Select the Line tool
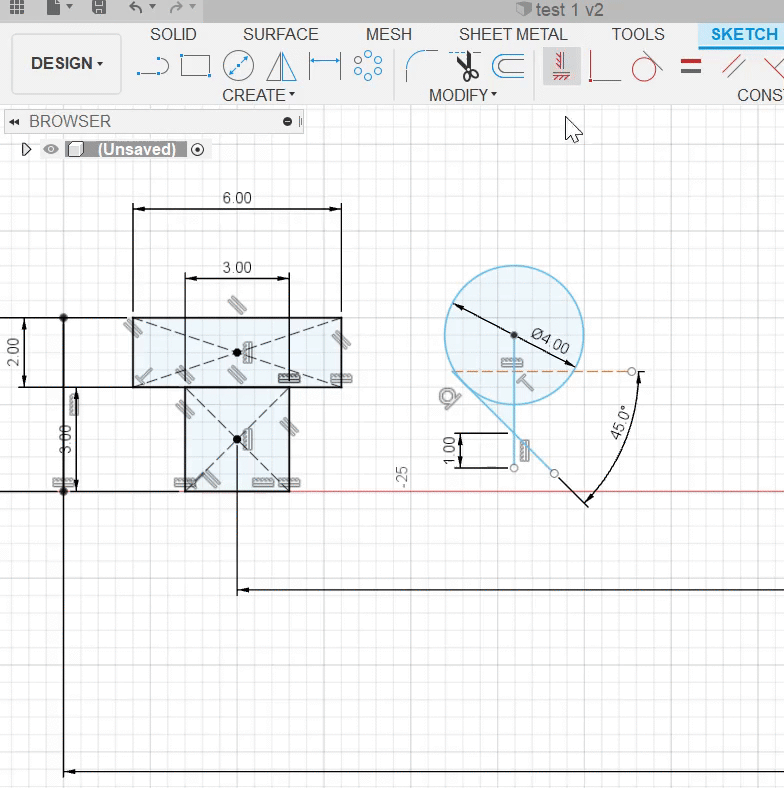The image size is (784, 788). (x=153, y=66)
